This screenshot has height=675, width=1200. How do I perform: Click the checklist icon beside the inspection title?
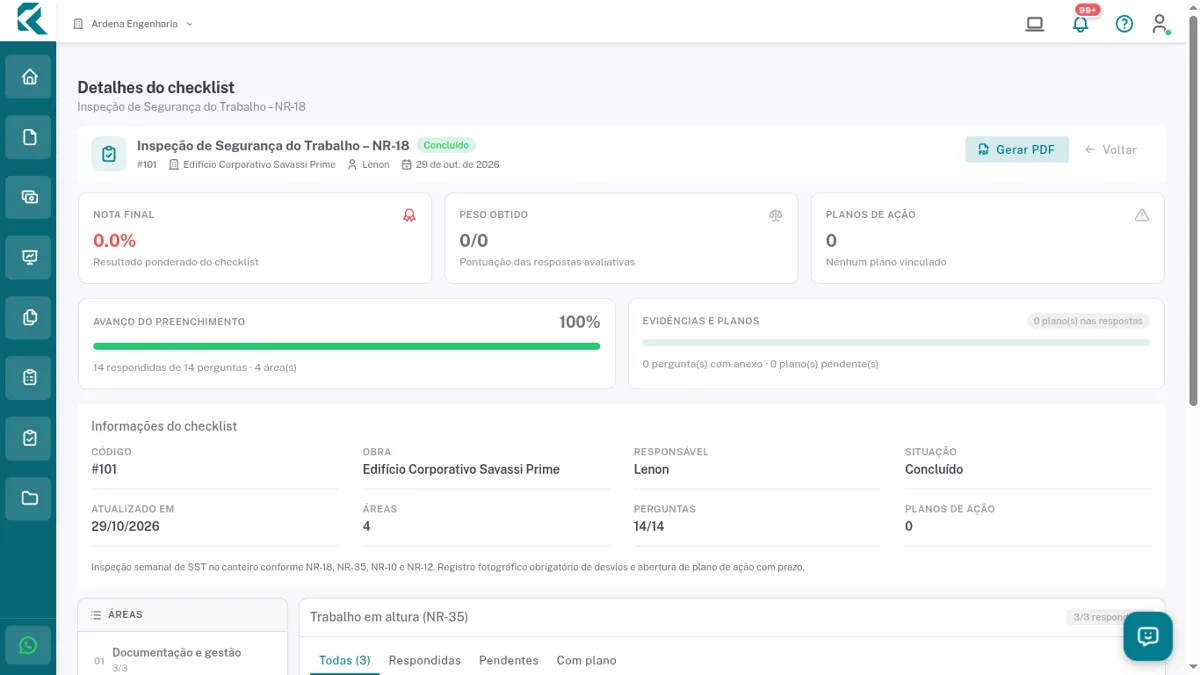tap(109, 154)
